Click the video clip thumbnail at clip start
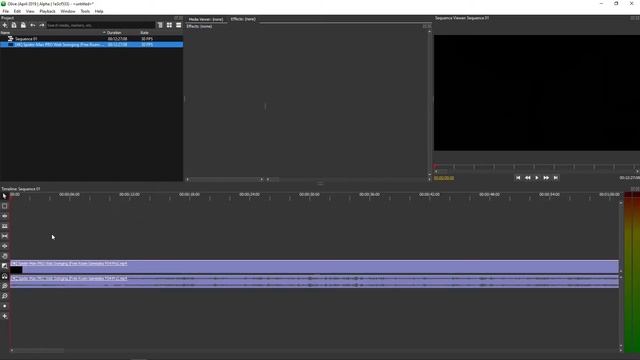The width and height of the screenshot is (640, 360). click(16, 269)
